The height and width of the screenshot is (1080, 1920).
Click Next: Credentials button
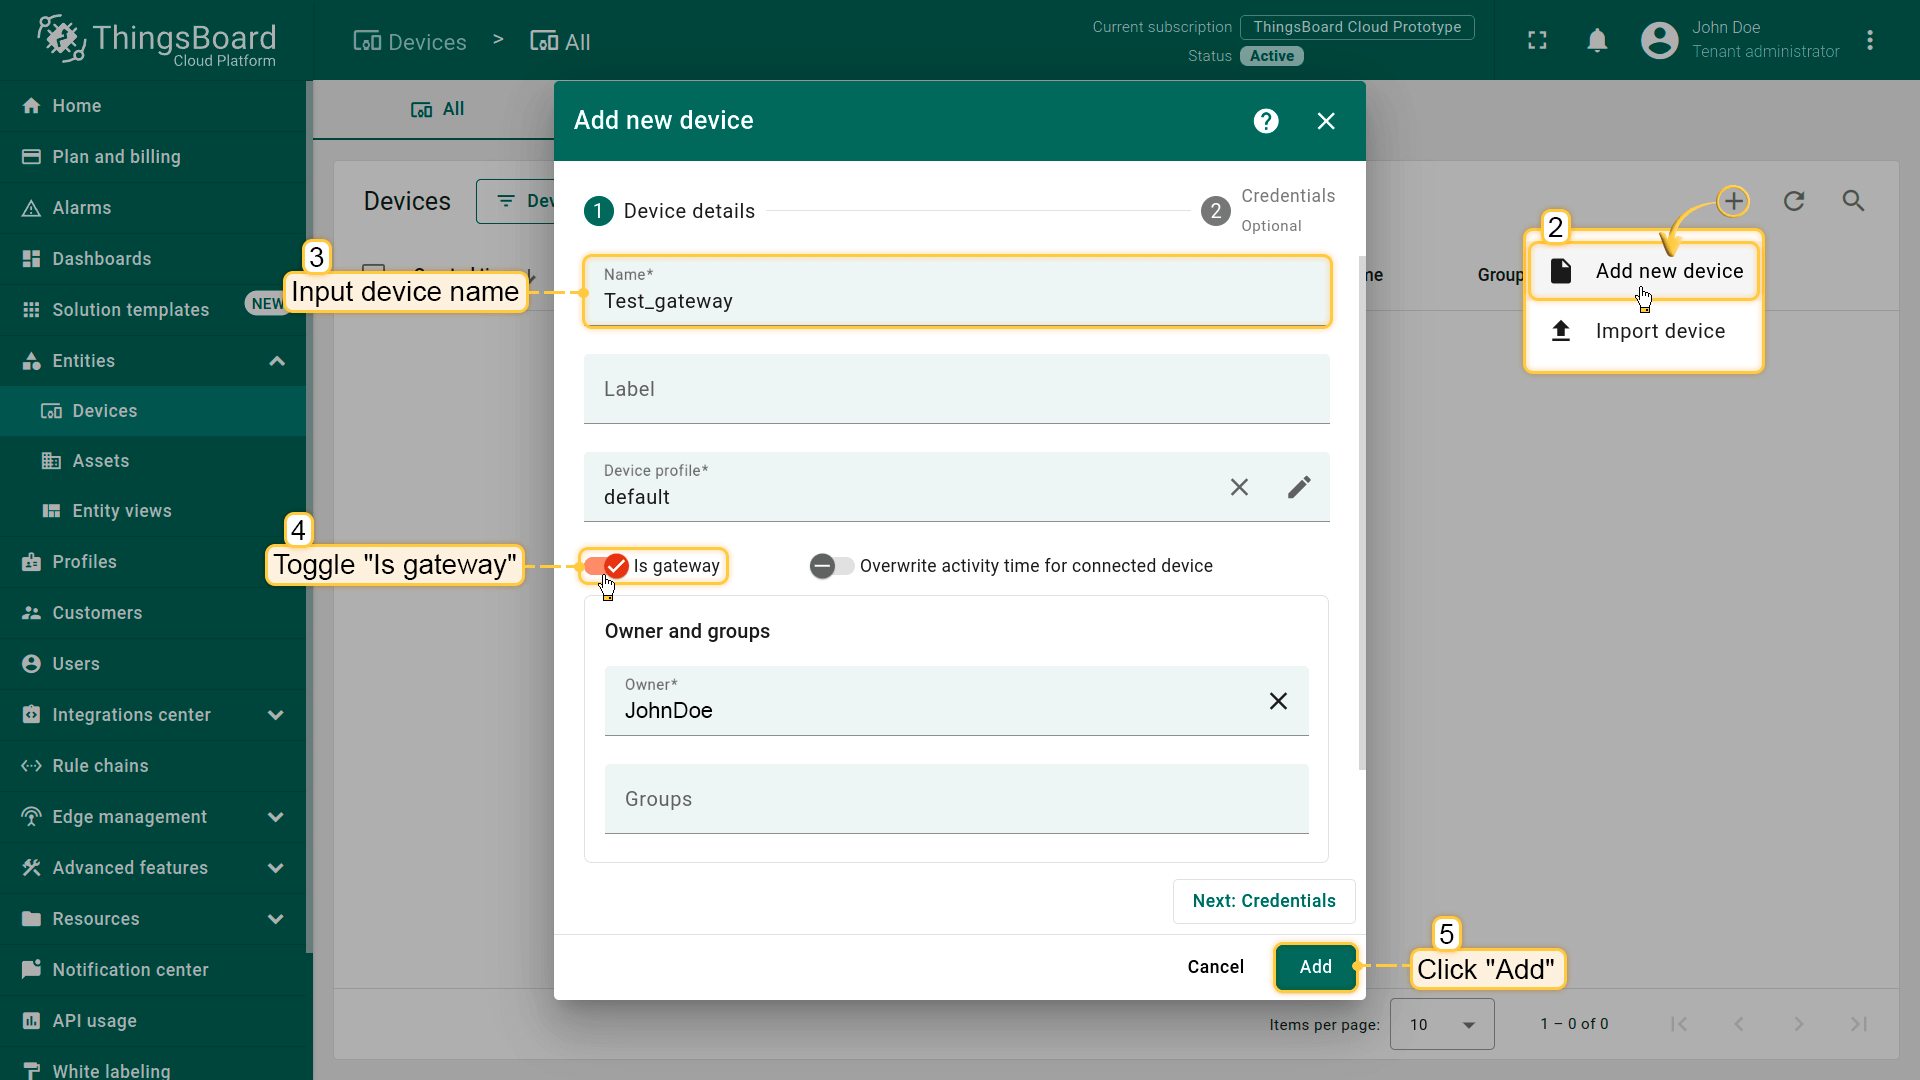click(1263, 901)
